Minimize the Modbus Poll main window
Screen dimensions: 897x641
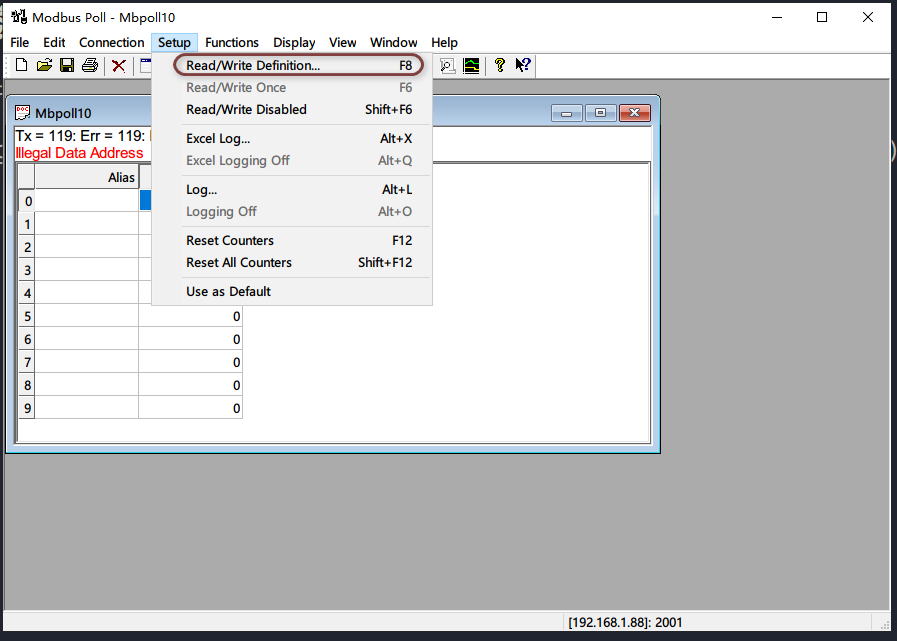pyautogui.click(x=777, y=17)
